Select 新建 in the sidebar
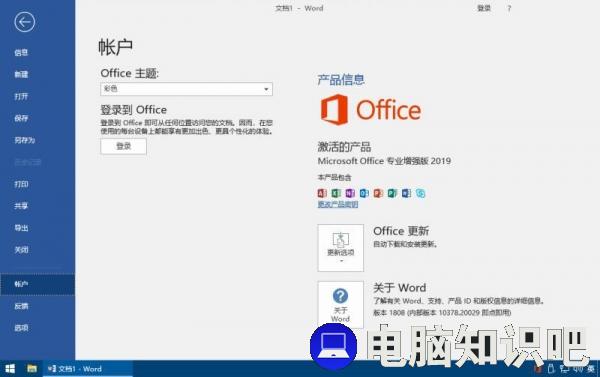This screenshot has height=377, width=600. [x=21, y=74]
